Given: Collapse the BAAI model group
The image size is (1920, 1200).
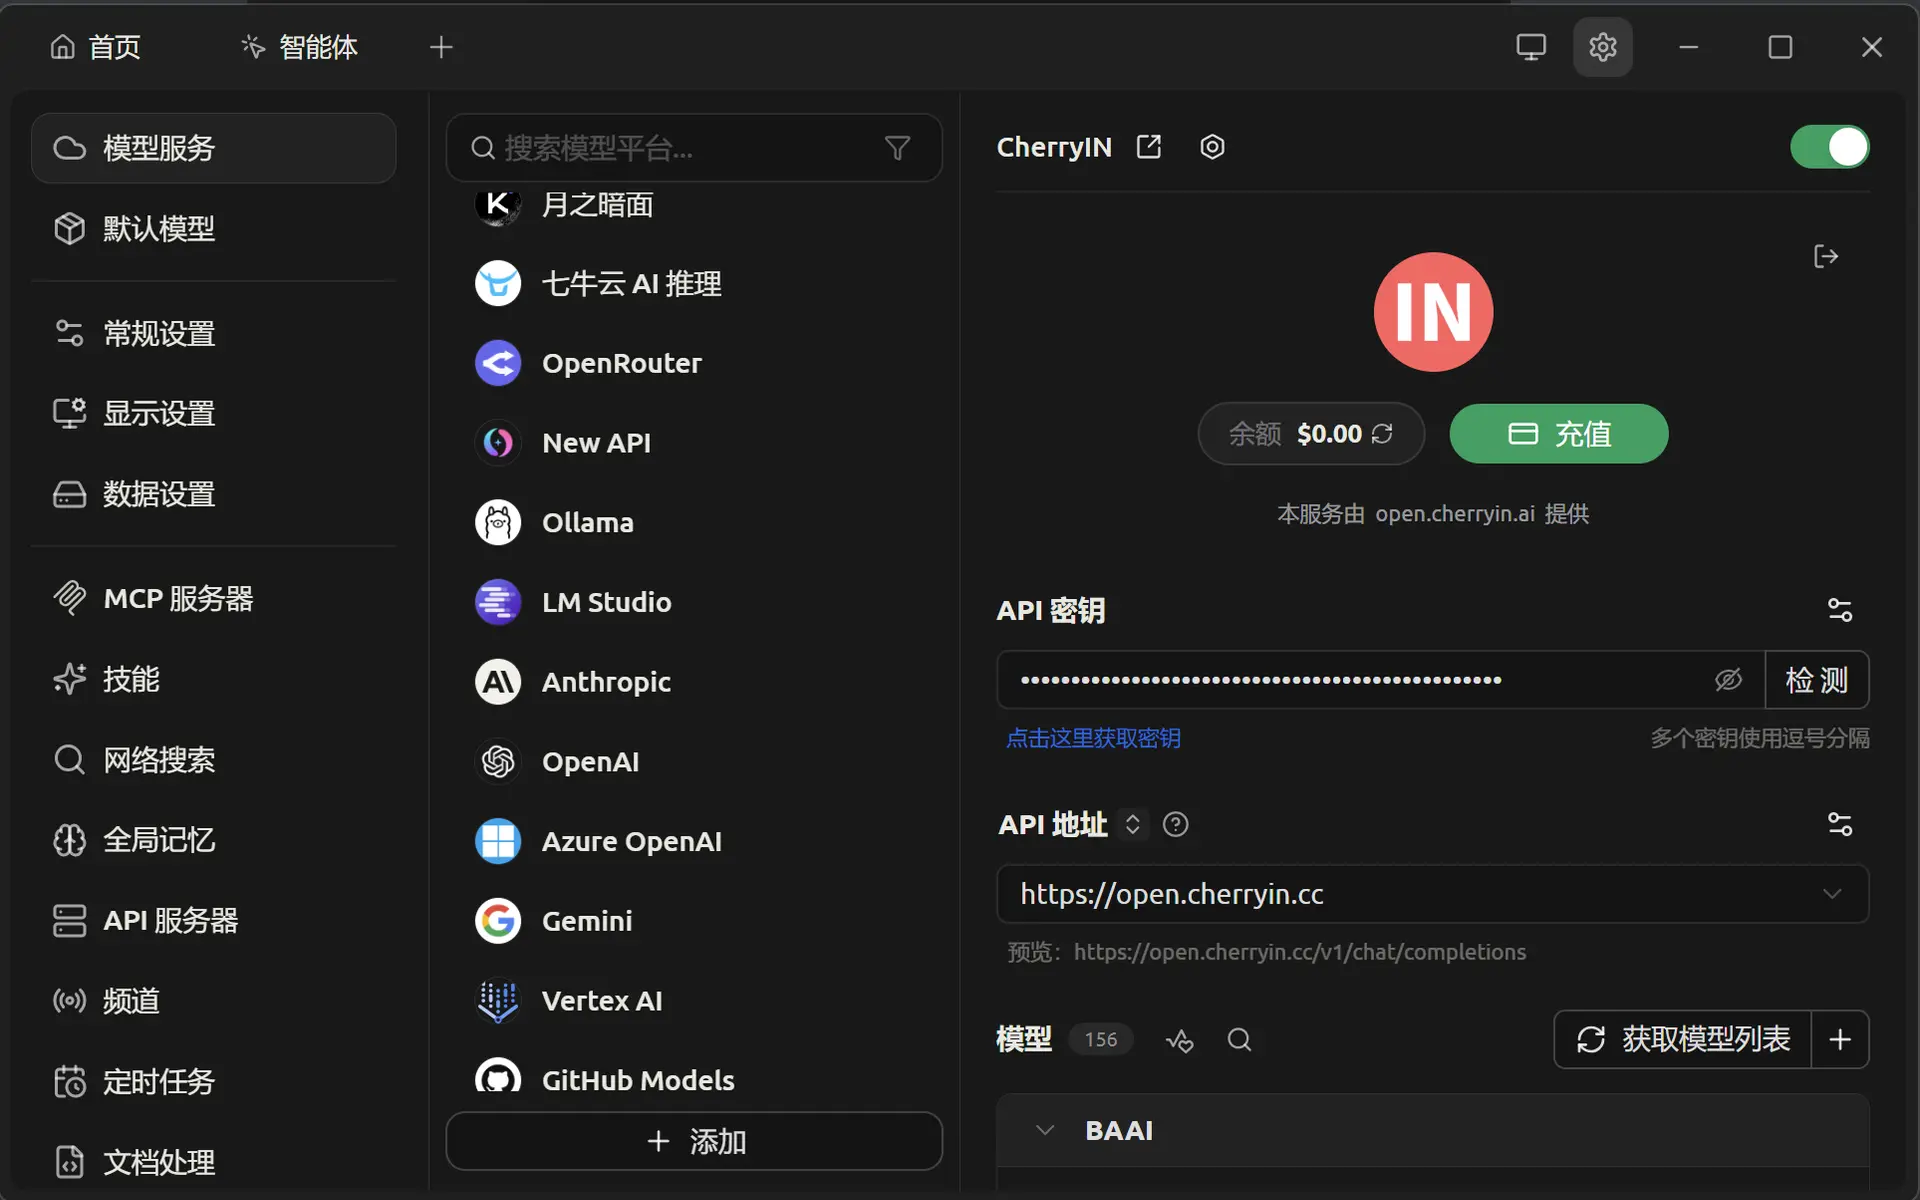Looking at the screenshot, I should (1045, 1131).
